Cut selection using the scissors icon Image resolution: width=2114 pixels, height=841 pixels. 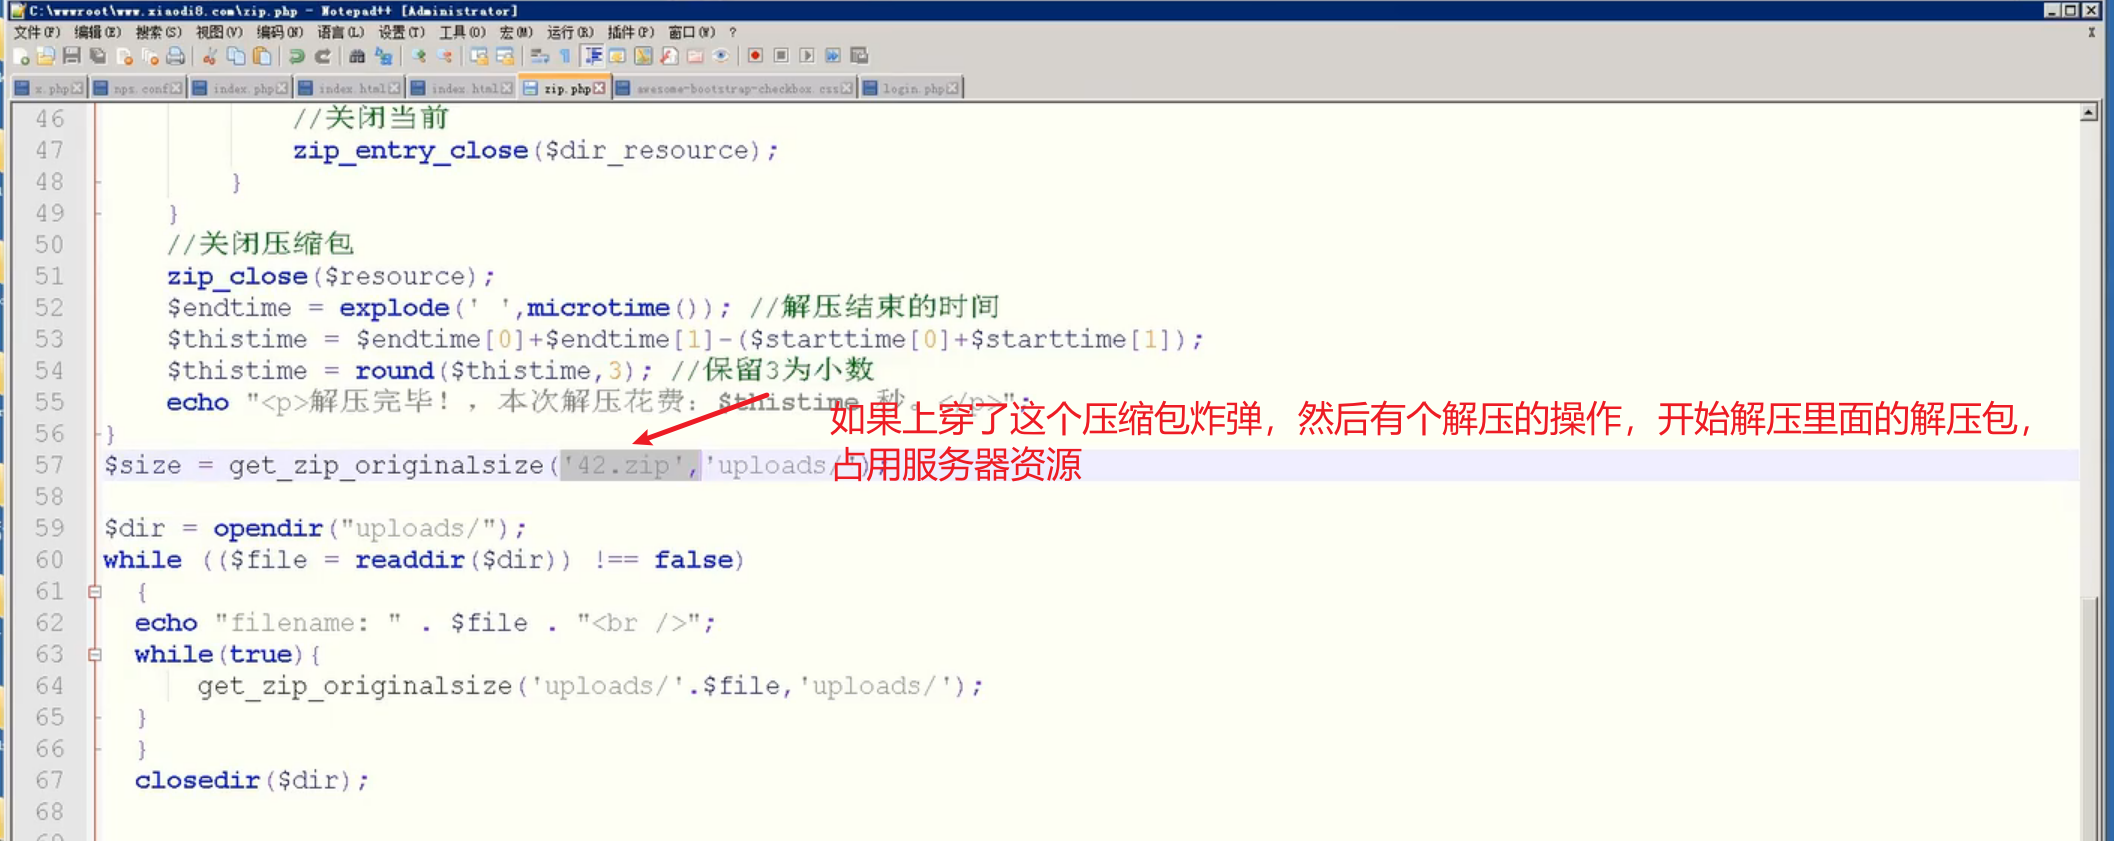coord(210,57)
